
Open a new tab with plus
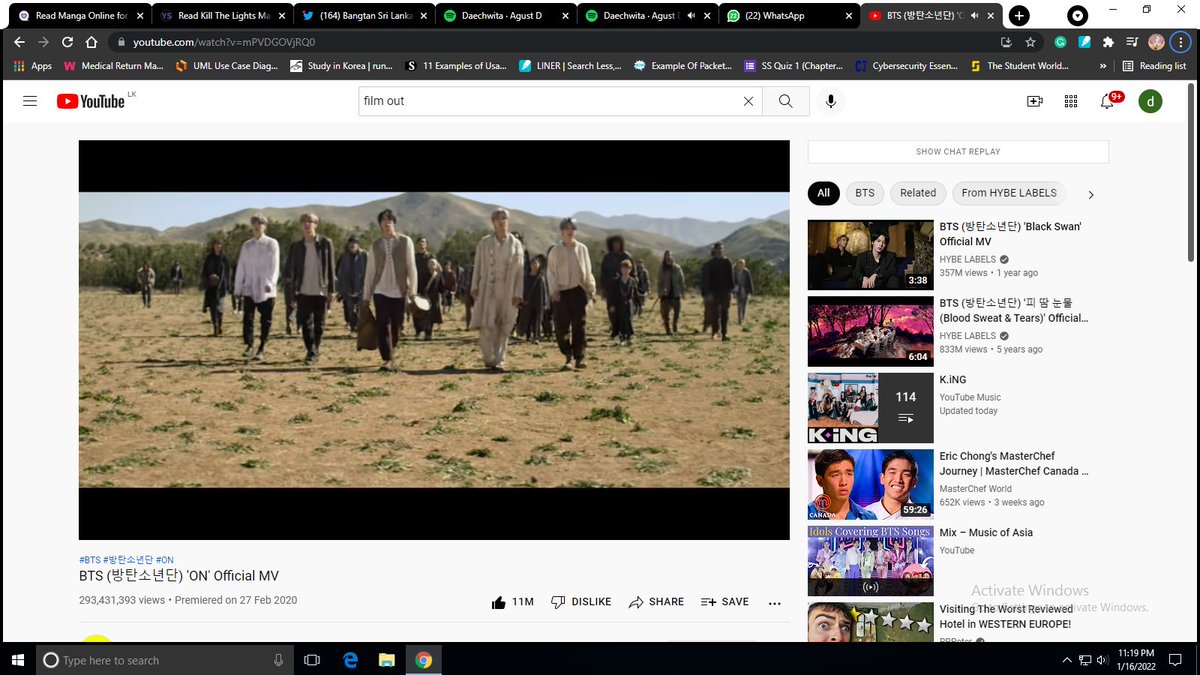[1019, 15]
